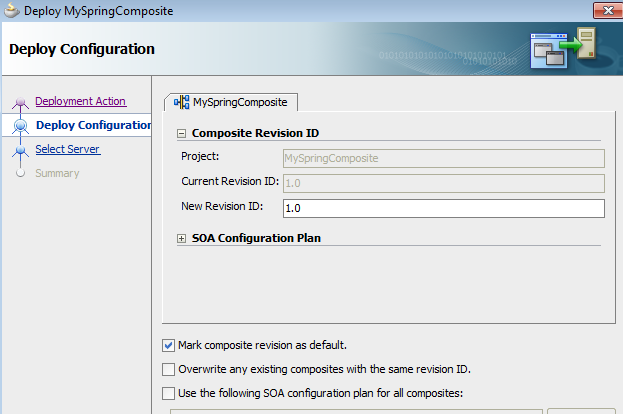The width and height of the screenshot is (623, 414).
Task: Tick Use the following SOA configuration plan
Action: point(168,393)
